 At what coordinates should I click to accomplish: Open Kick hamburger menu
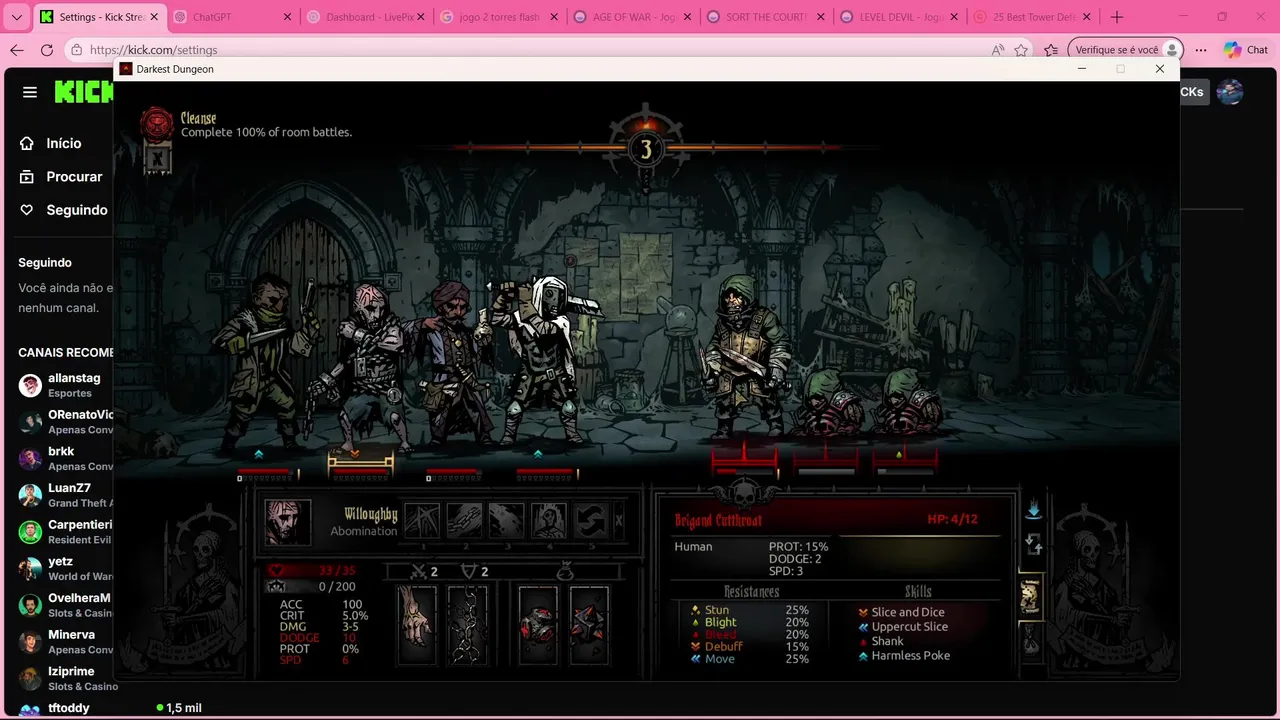pyautogui.click(x=30, y=92)
